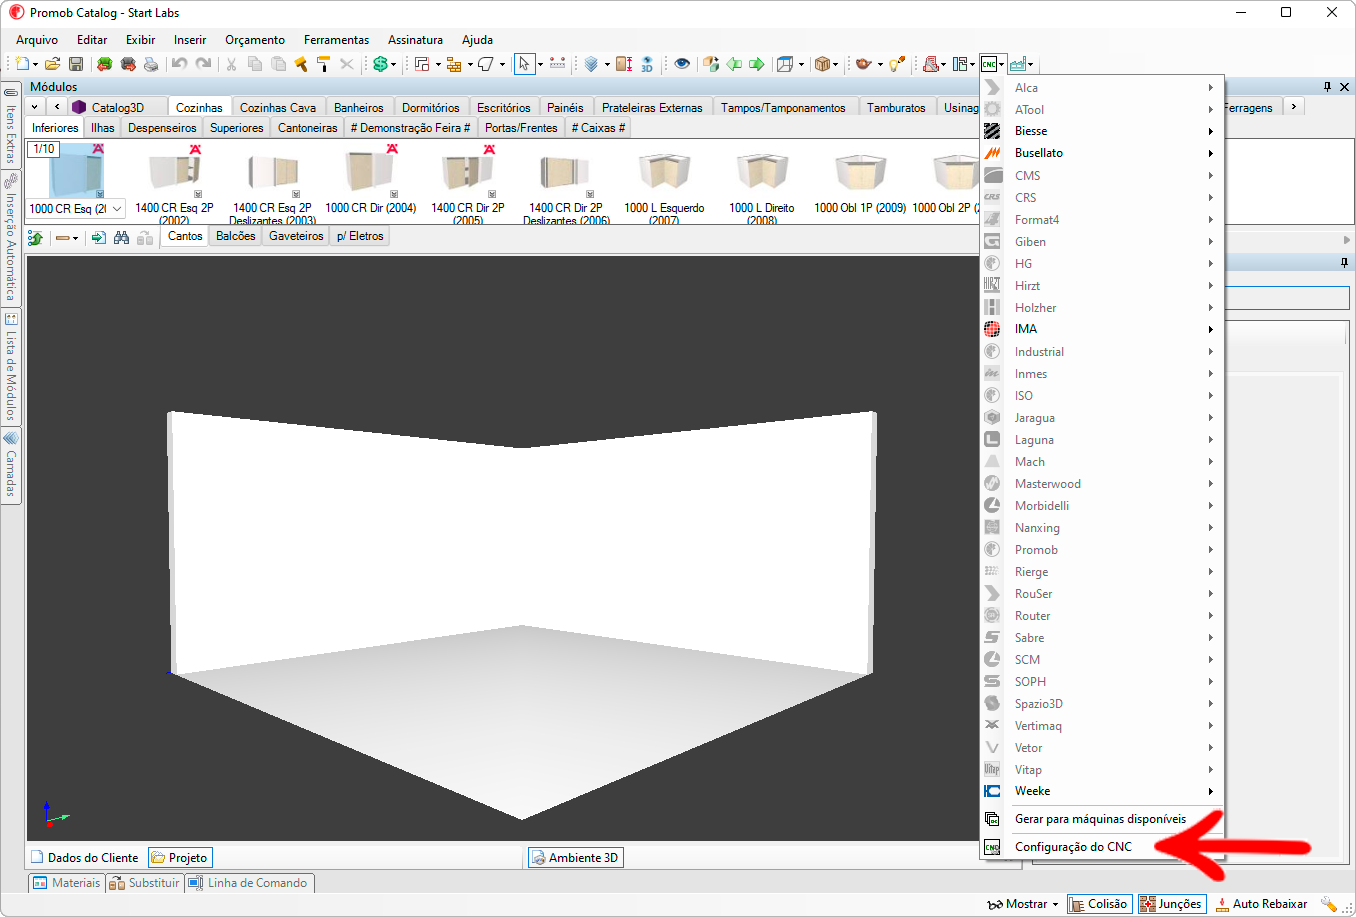Open the Ilhas subcategory tab
Viewport: 1356px width, 917px height.
(x=103, y=128)
